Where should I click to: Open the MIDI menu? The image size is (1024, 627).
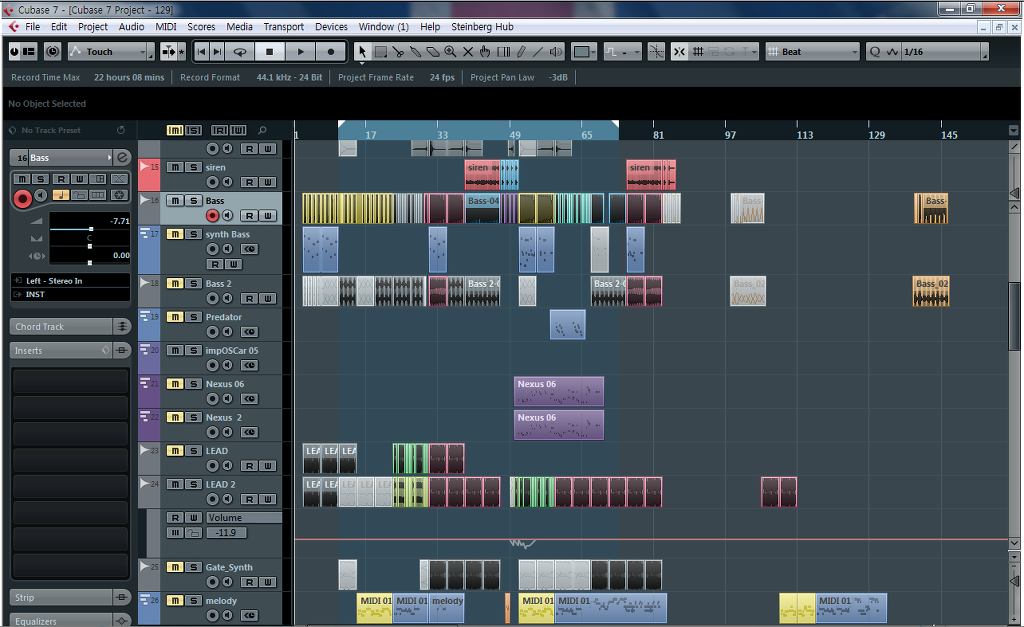click(166, 27)
